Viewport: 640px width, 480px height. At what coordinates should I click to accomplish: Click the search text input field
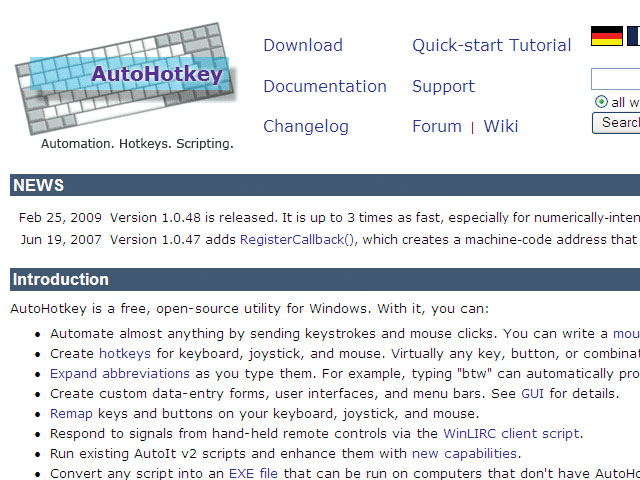click(x=616, y=79)
